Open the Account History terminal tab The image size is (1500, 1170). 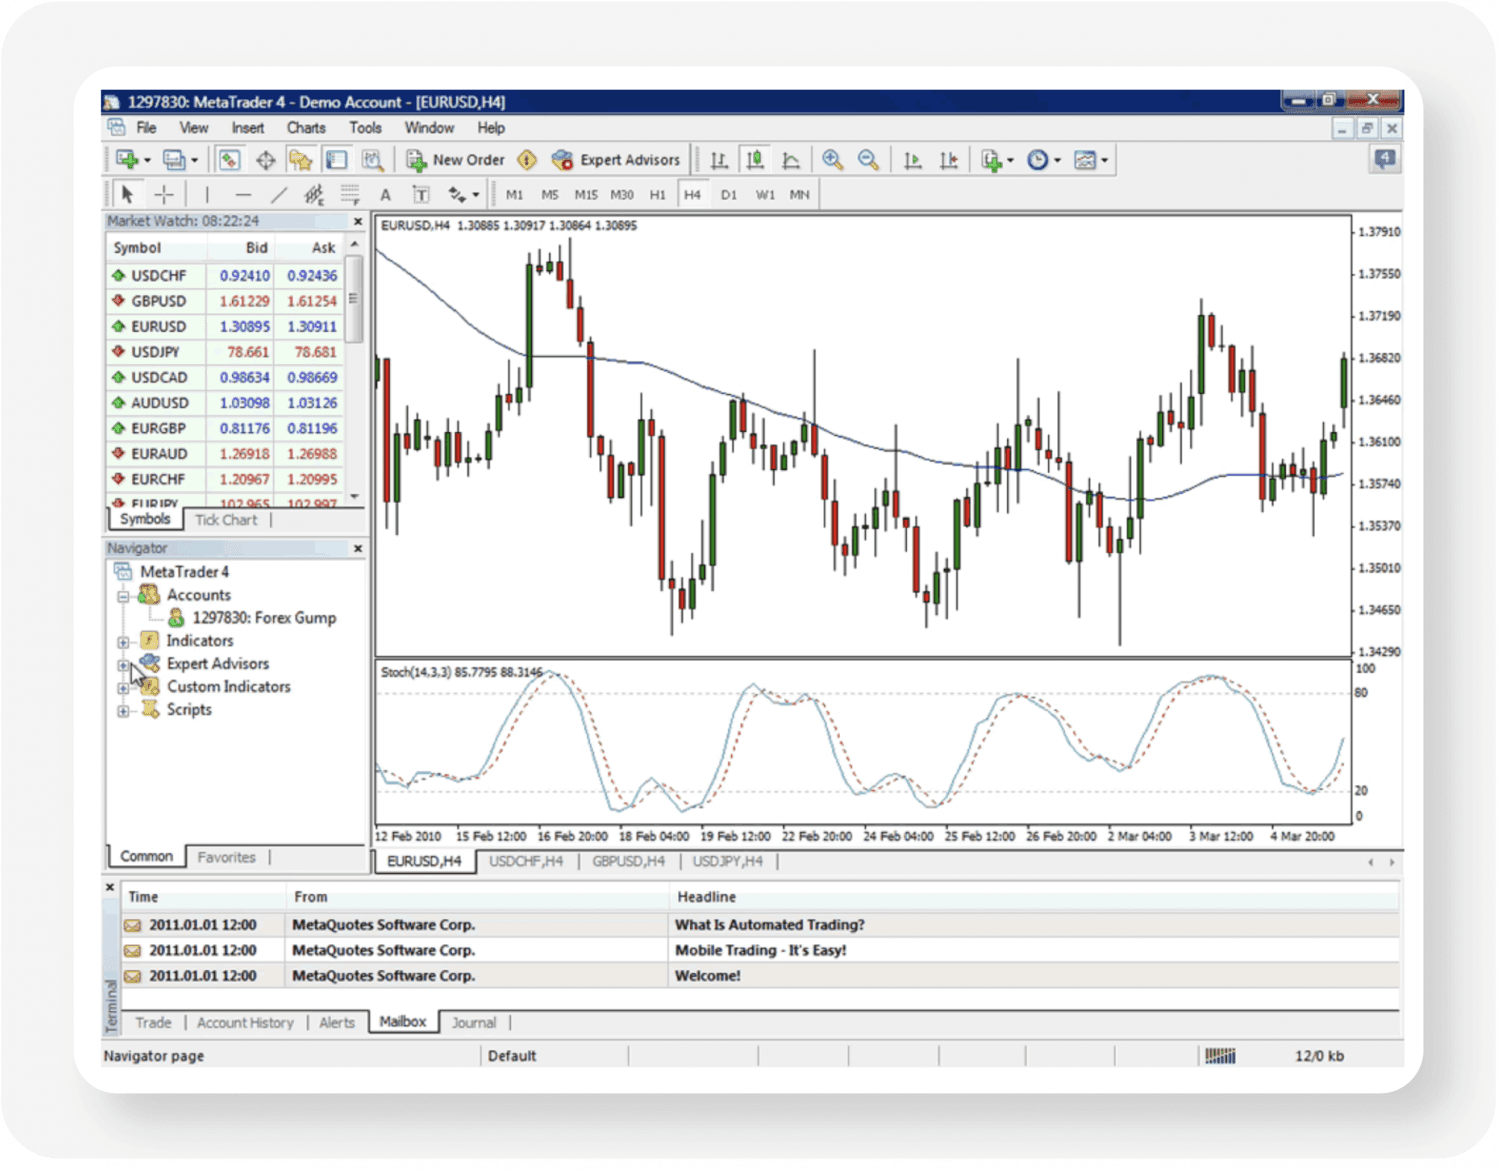pyautogui.click(x=245, y=1023)
